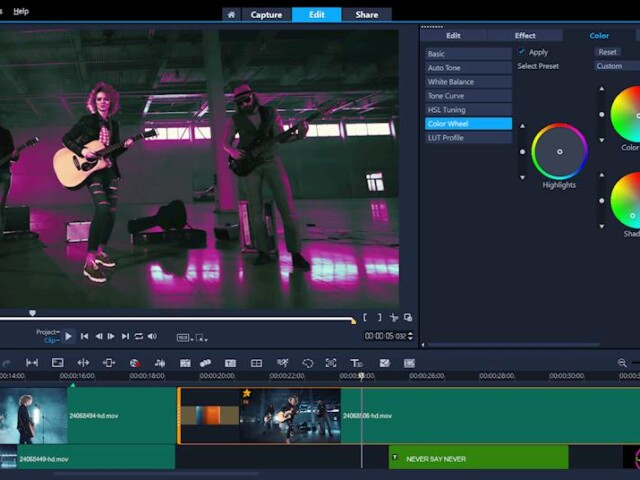This screenshot has width=640, height=480.
Task: Switch to the Capture tab
Action: [266, 15]
